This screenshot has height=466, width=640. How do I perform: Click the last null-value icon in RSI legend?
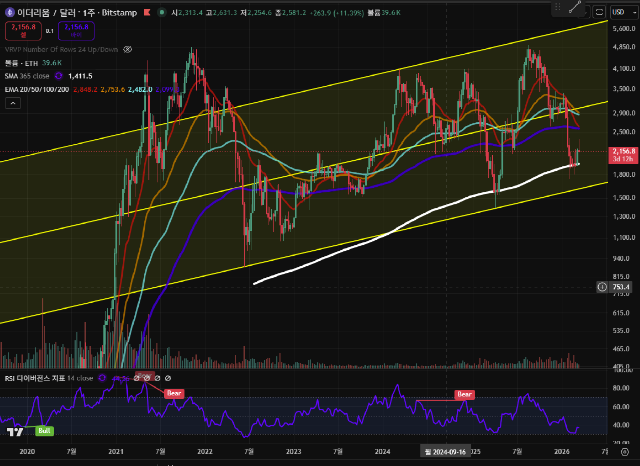168,378
